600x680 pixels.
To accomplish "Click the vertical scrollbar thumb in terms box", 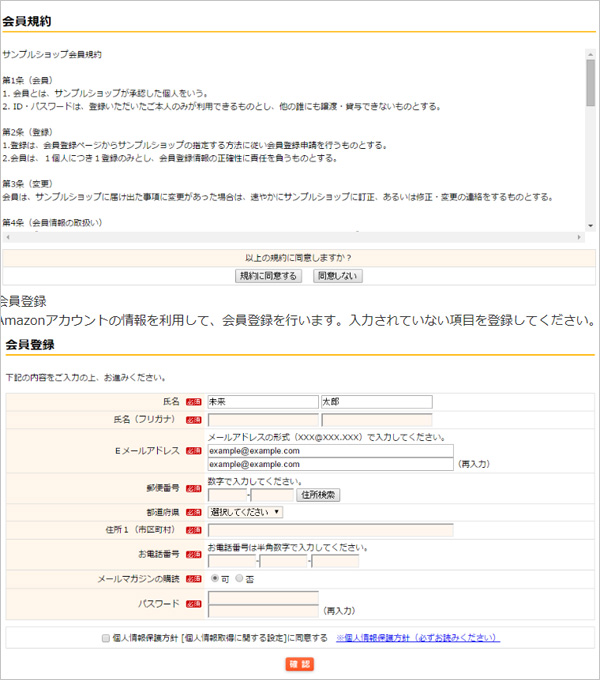I will pos(591,82).
